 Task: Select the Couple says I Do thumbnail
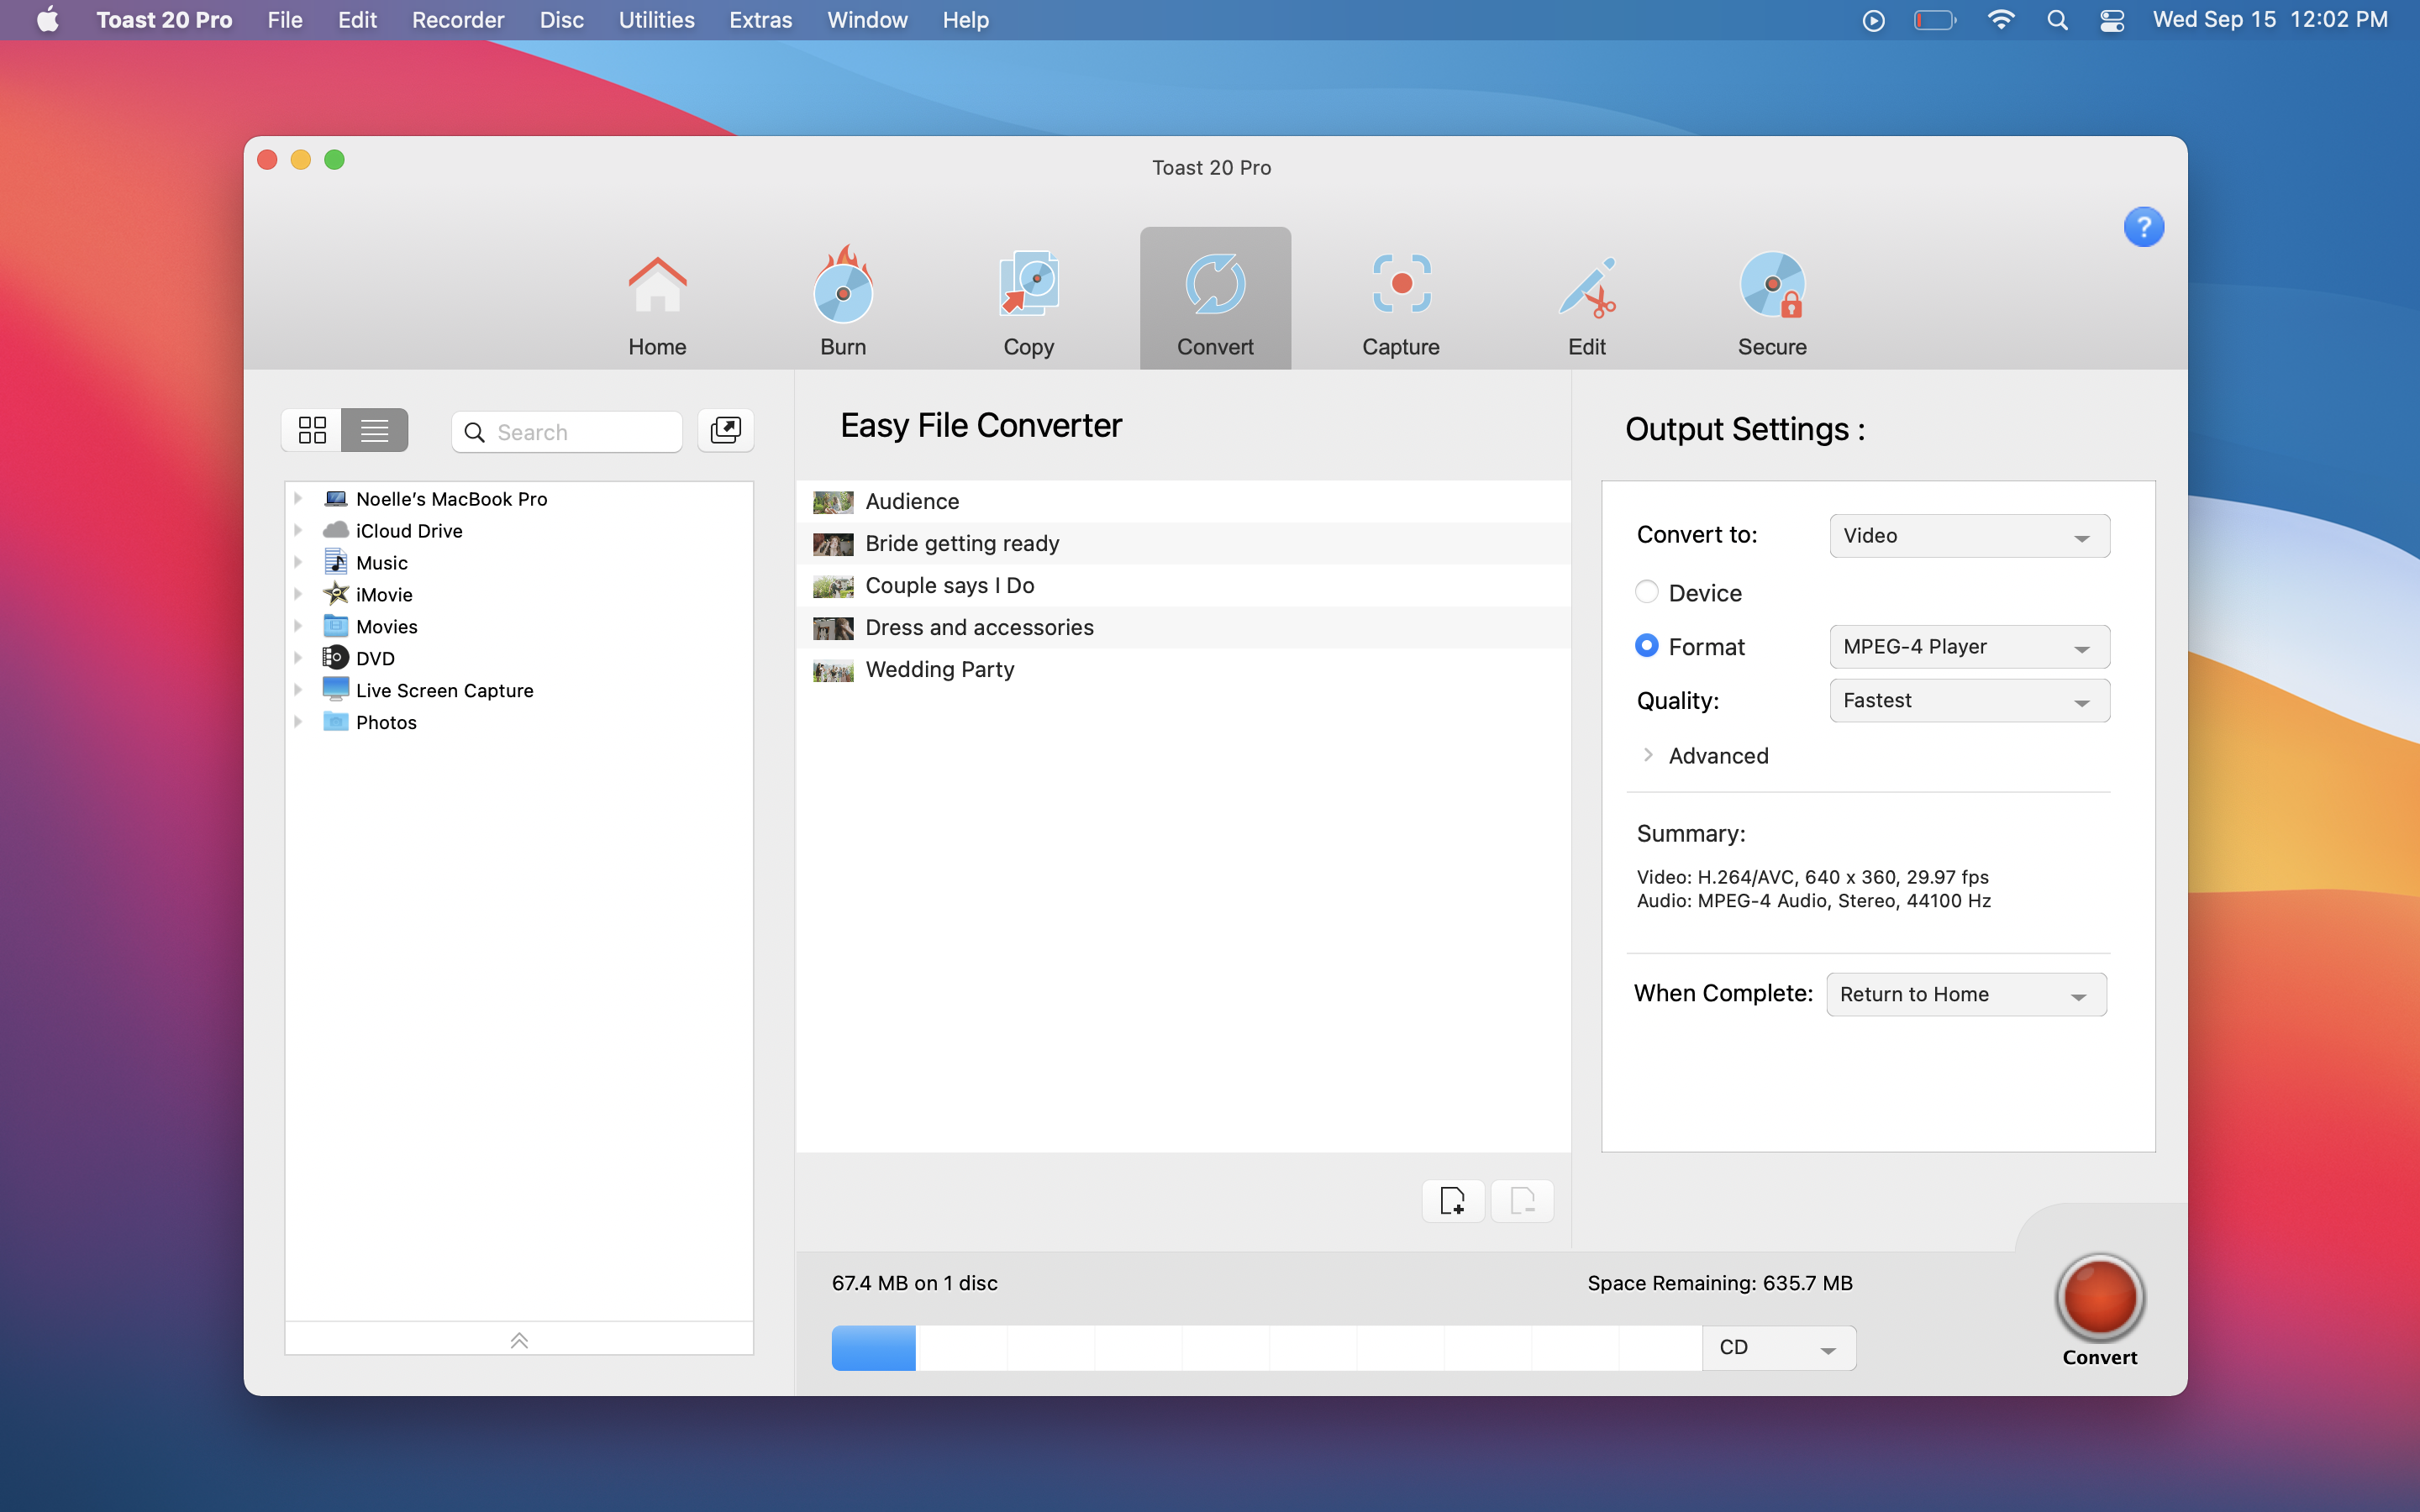point(833,585)
